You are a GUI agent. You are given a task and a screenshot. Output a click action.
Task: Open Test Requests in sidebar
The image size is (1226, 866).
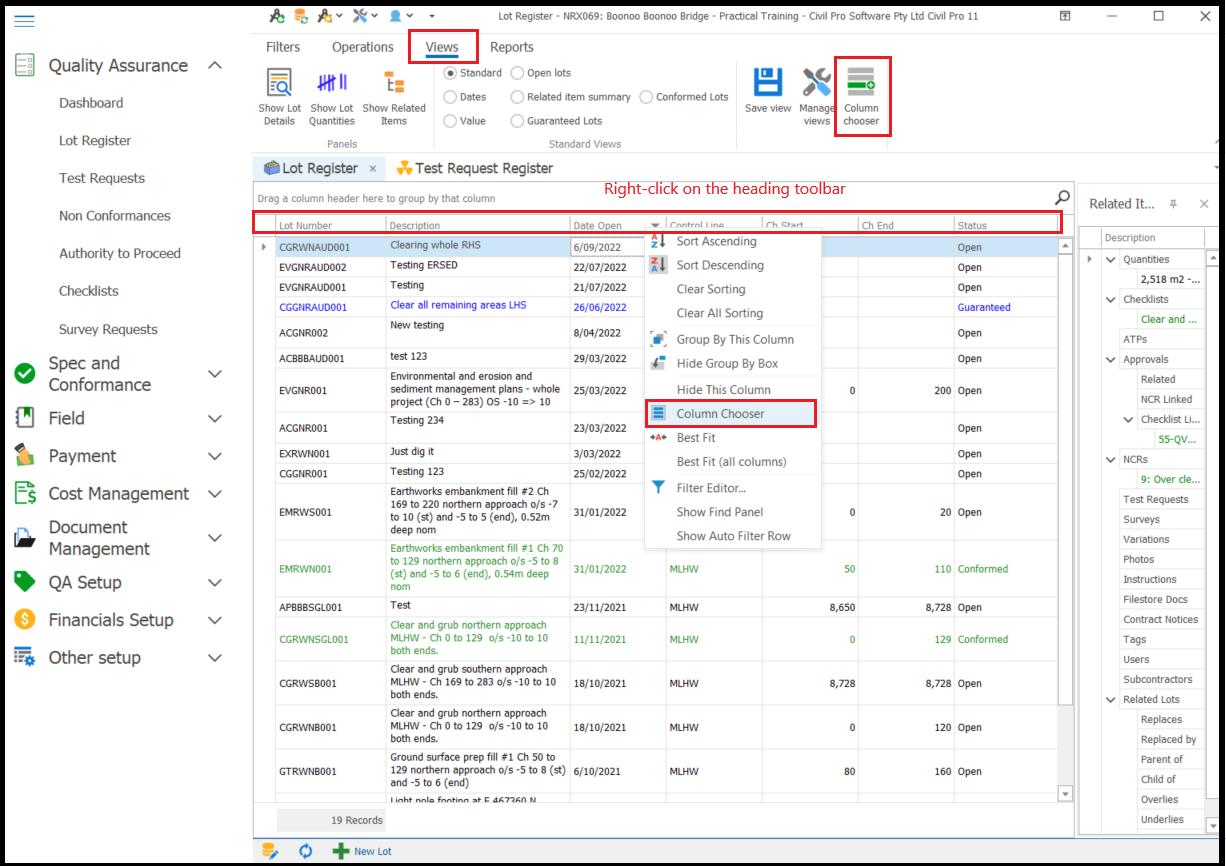point(102,178)
